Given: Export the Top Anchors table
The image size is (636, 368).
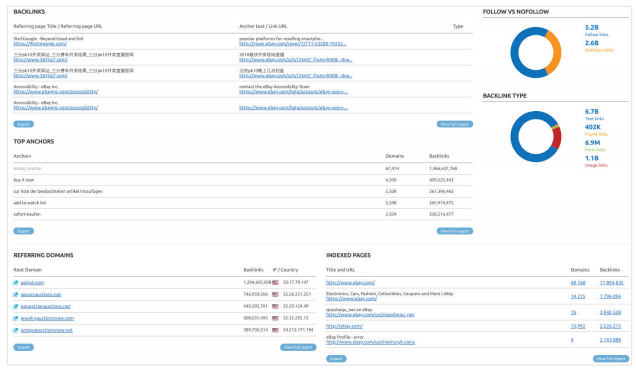Looking at the screenshot, I should click(24, 231).
